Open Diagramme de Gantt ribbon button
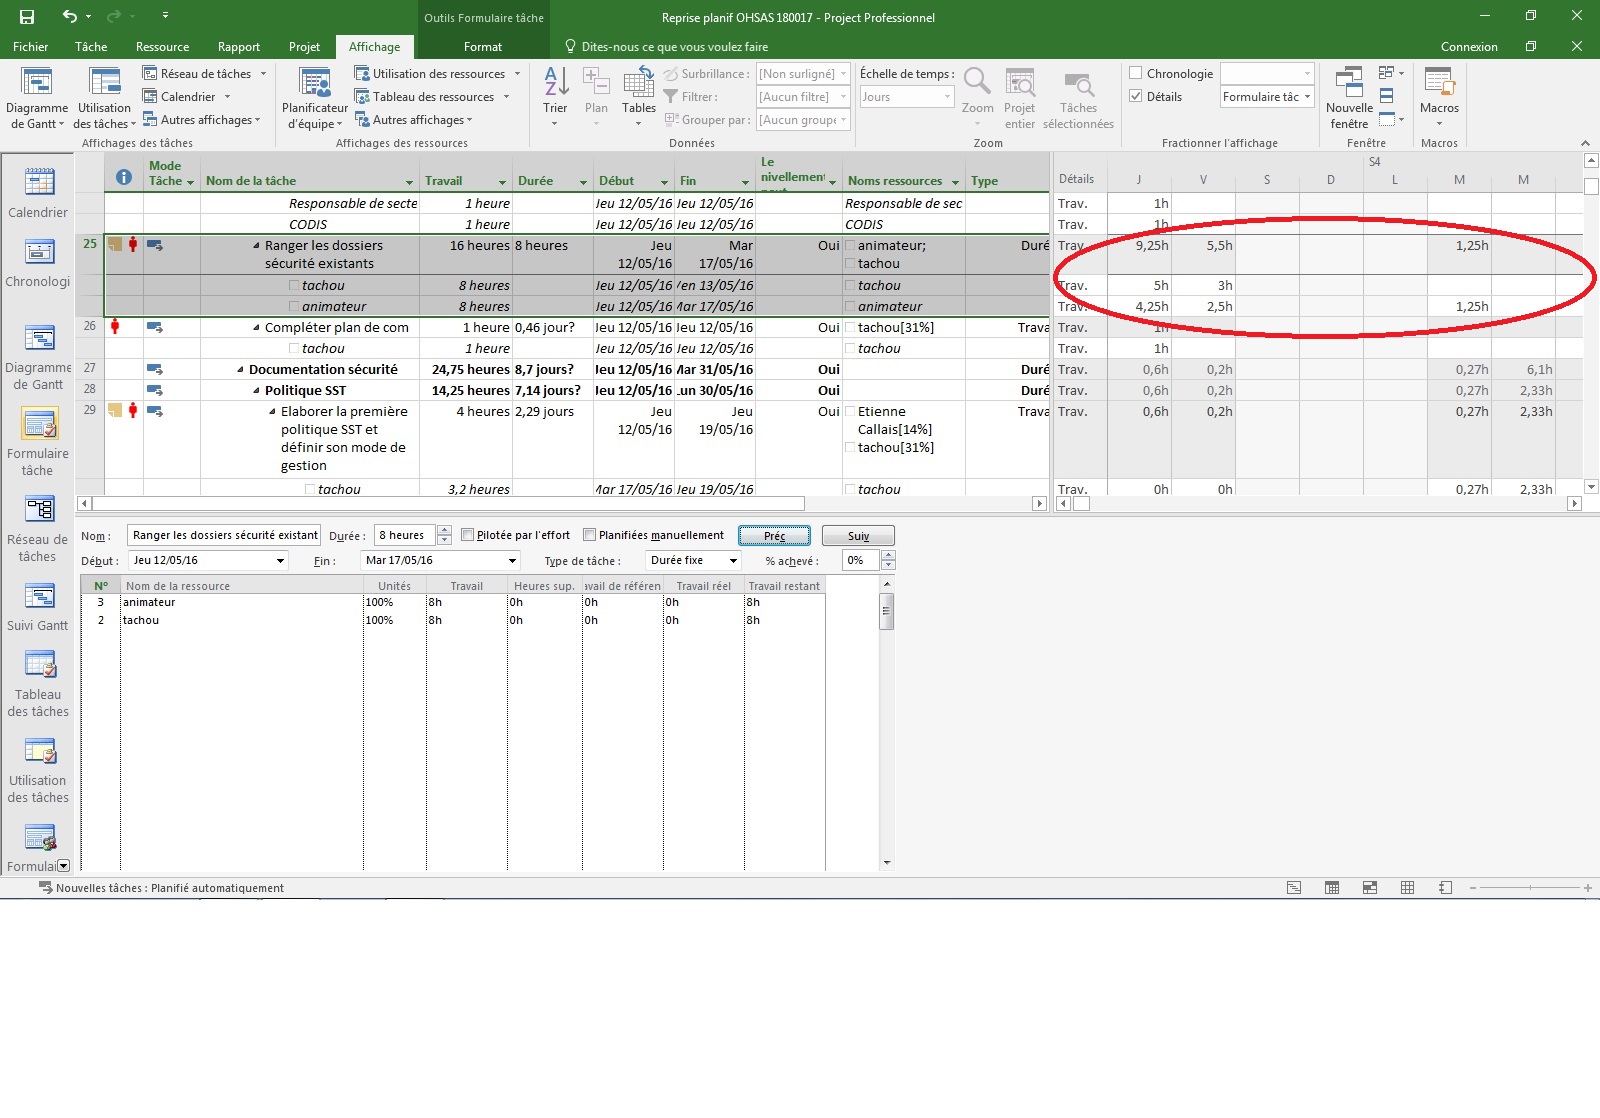The height and width of the screenshot is (1118, 1600). [x=37, y=98]
